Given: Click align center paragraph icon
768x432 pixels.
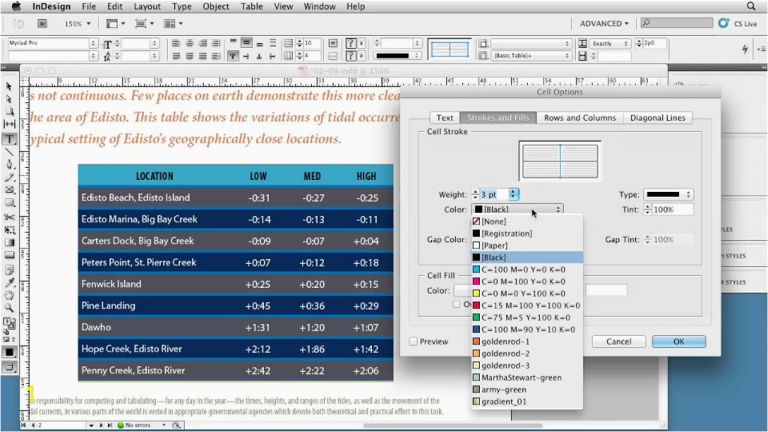Looking at the screenshot, I should 189,44.
